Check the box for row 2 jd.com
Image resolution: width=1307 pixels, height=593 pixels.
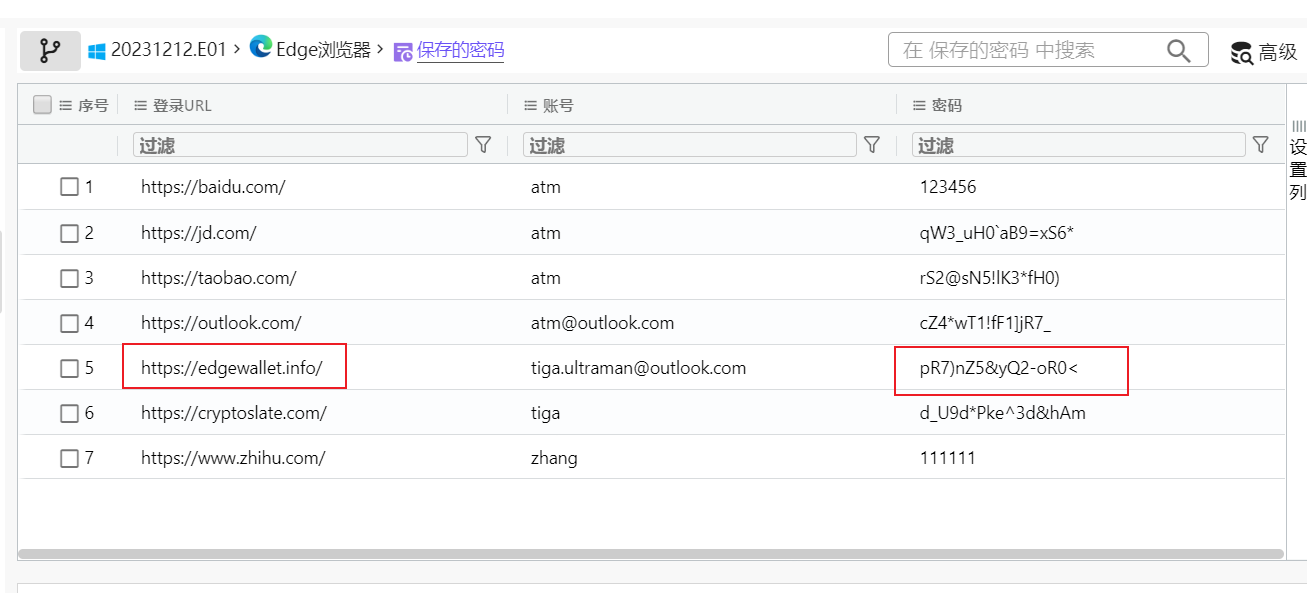(x=69, y=233)
